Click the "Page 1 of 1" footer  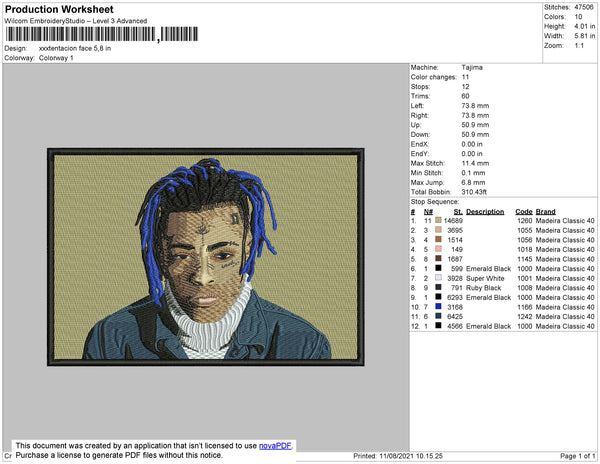pos(577,456)
